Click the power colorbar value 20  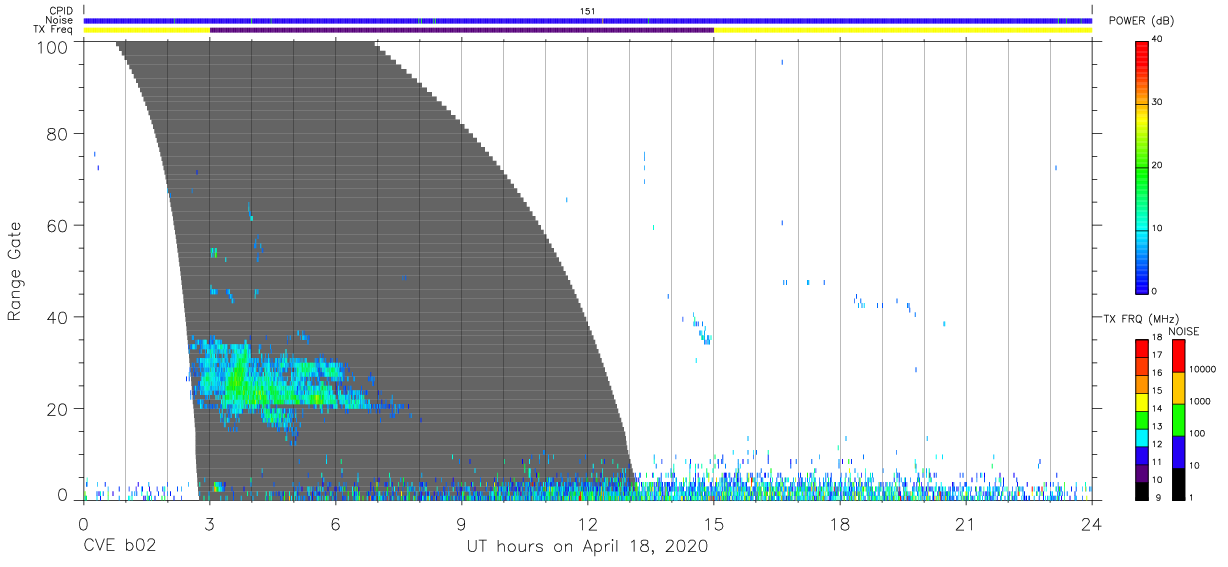(x=1158, y=165)
